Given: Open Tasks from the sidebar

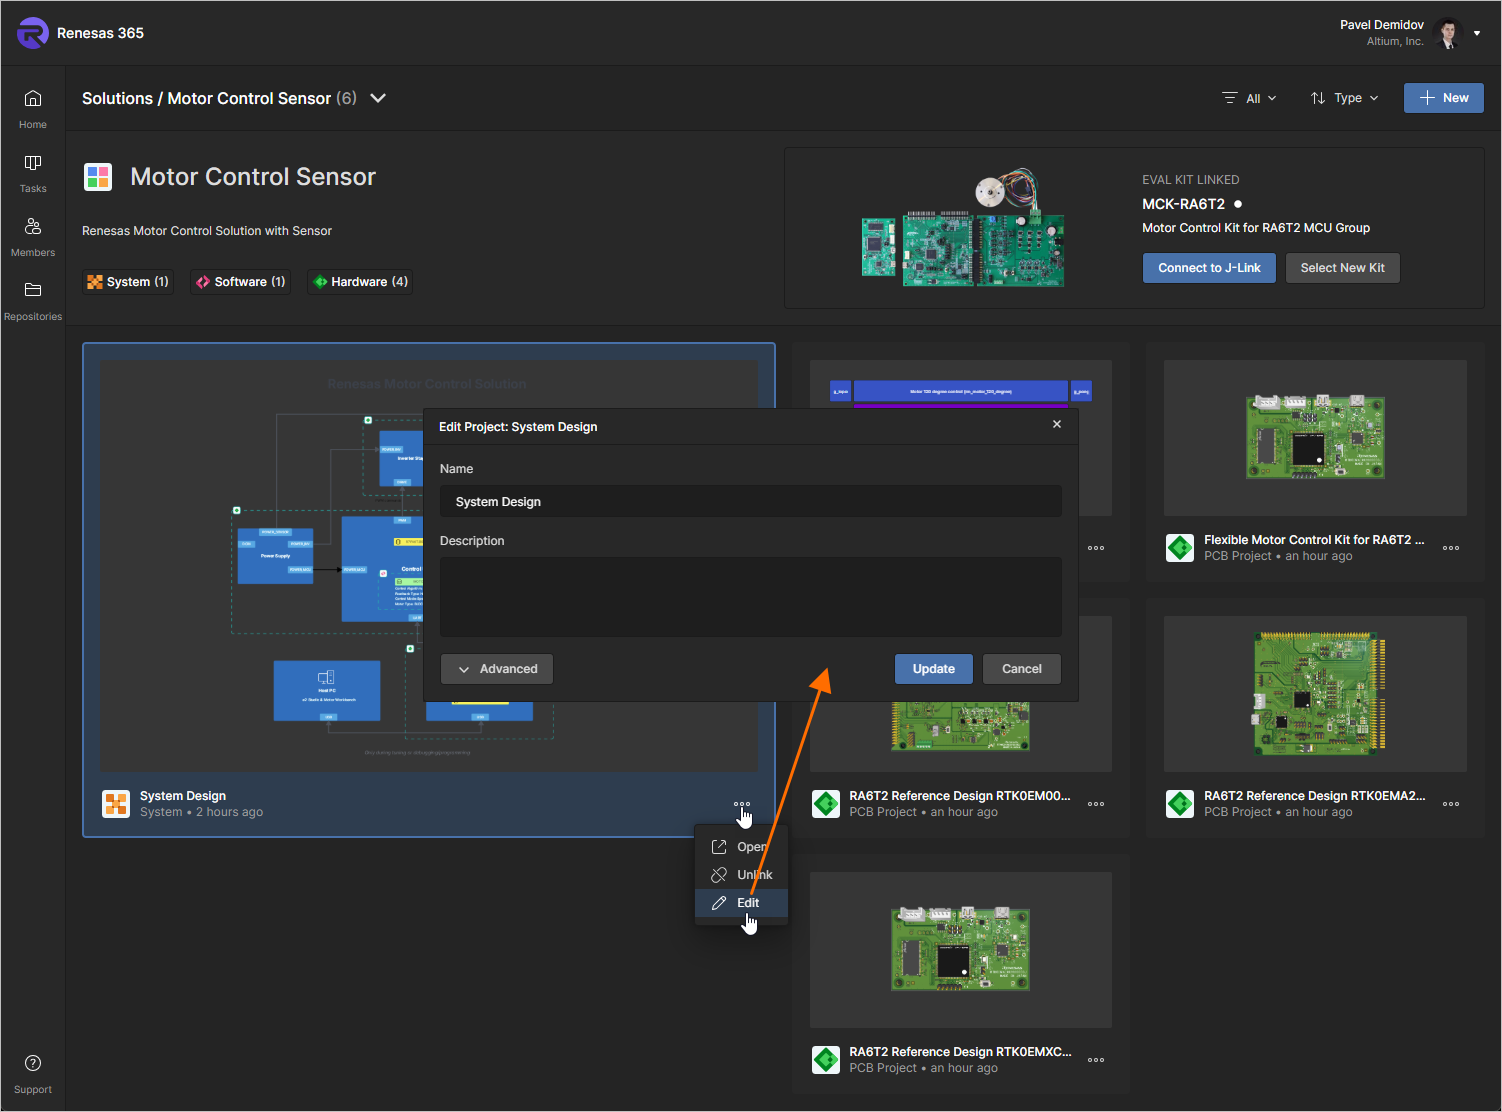Looking at the screenshot, I should (x=33, y=172).
